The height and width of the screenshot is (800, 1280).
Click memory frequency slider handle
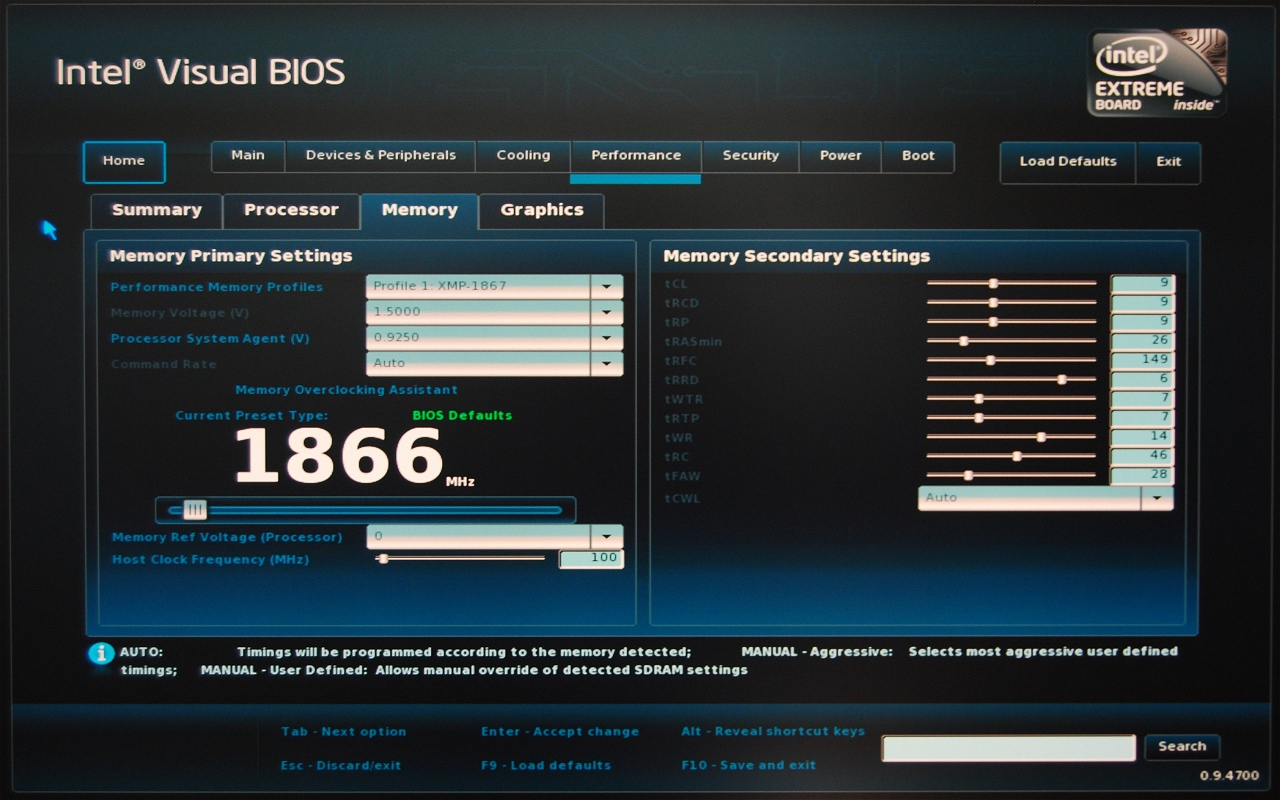pyautogui.click(x=195, y=510)
